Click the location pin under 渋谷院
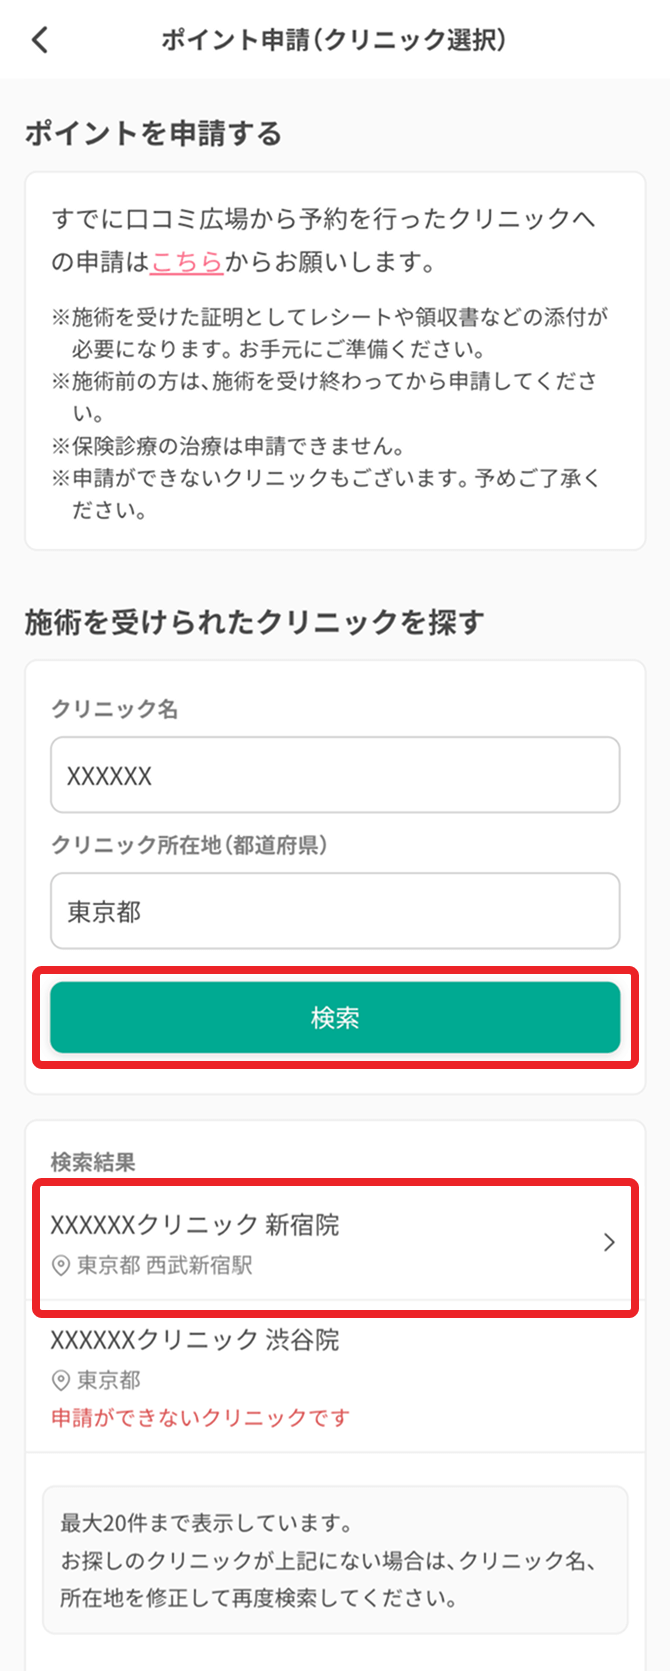The width and height of the screenshot is (670, 1671). pyautogui.click(x=61, y=1381)
